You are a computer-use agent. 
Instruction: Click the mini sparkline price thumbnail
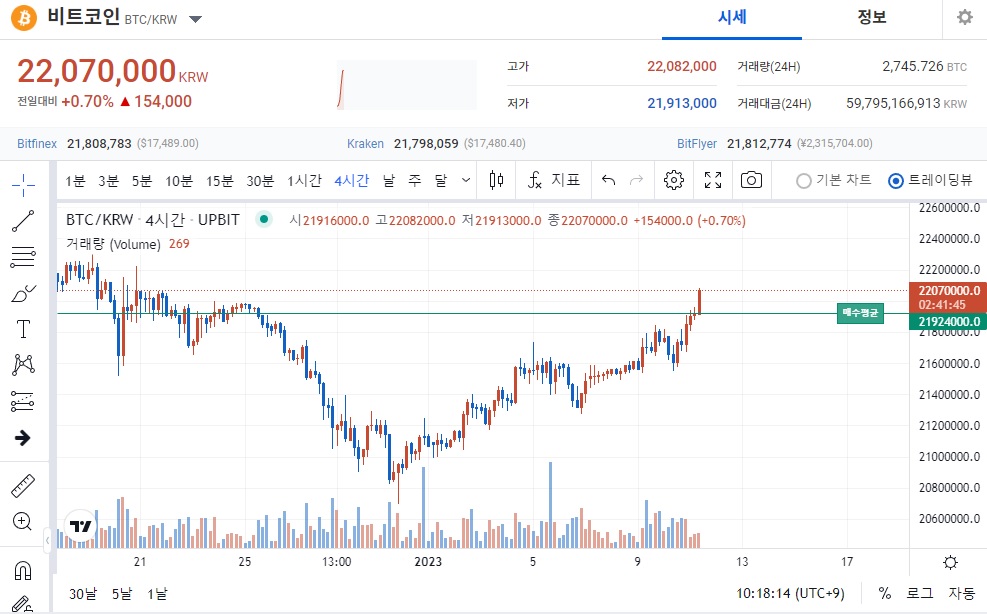click(407, 85)
